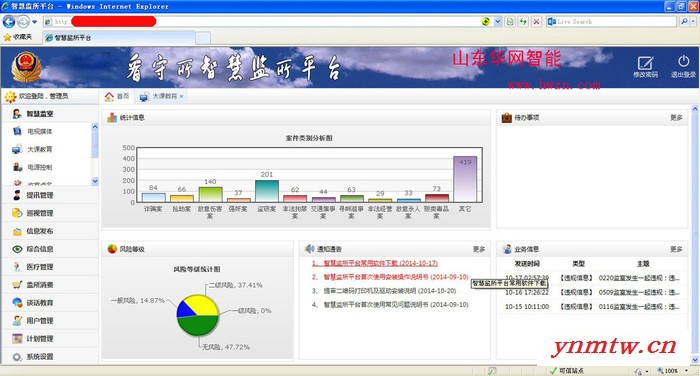Click the browser Refresh icon
This screenshot has height=376, width=700.
[523, 21]
